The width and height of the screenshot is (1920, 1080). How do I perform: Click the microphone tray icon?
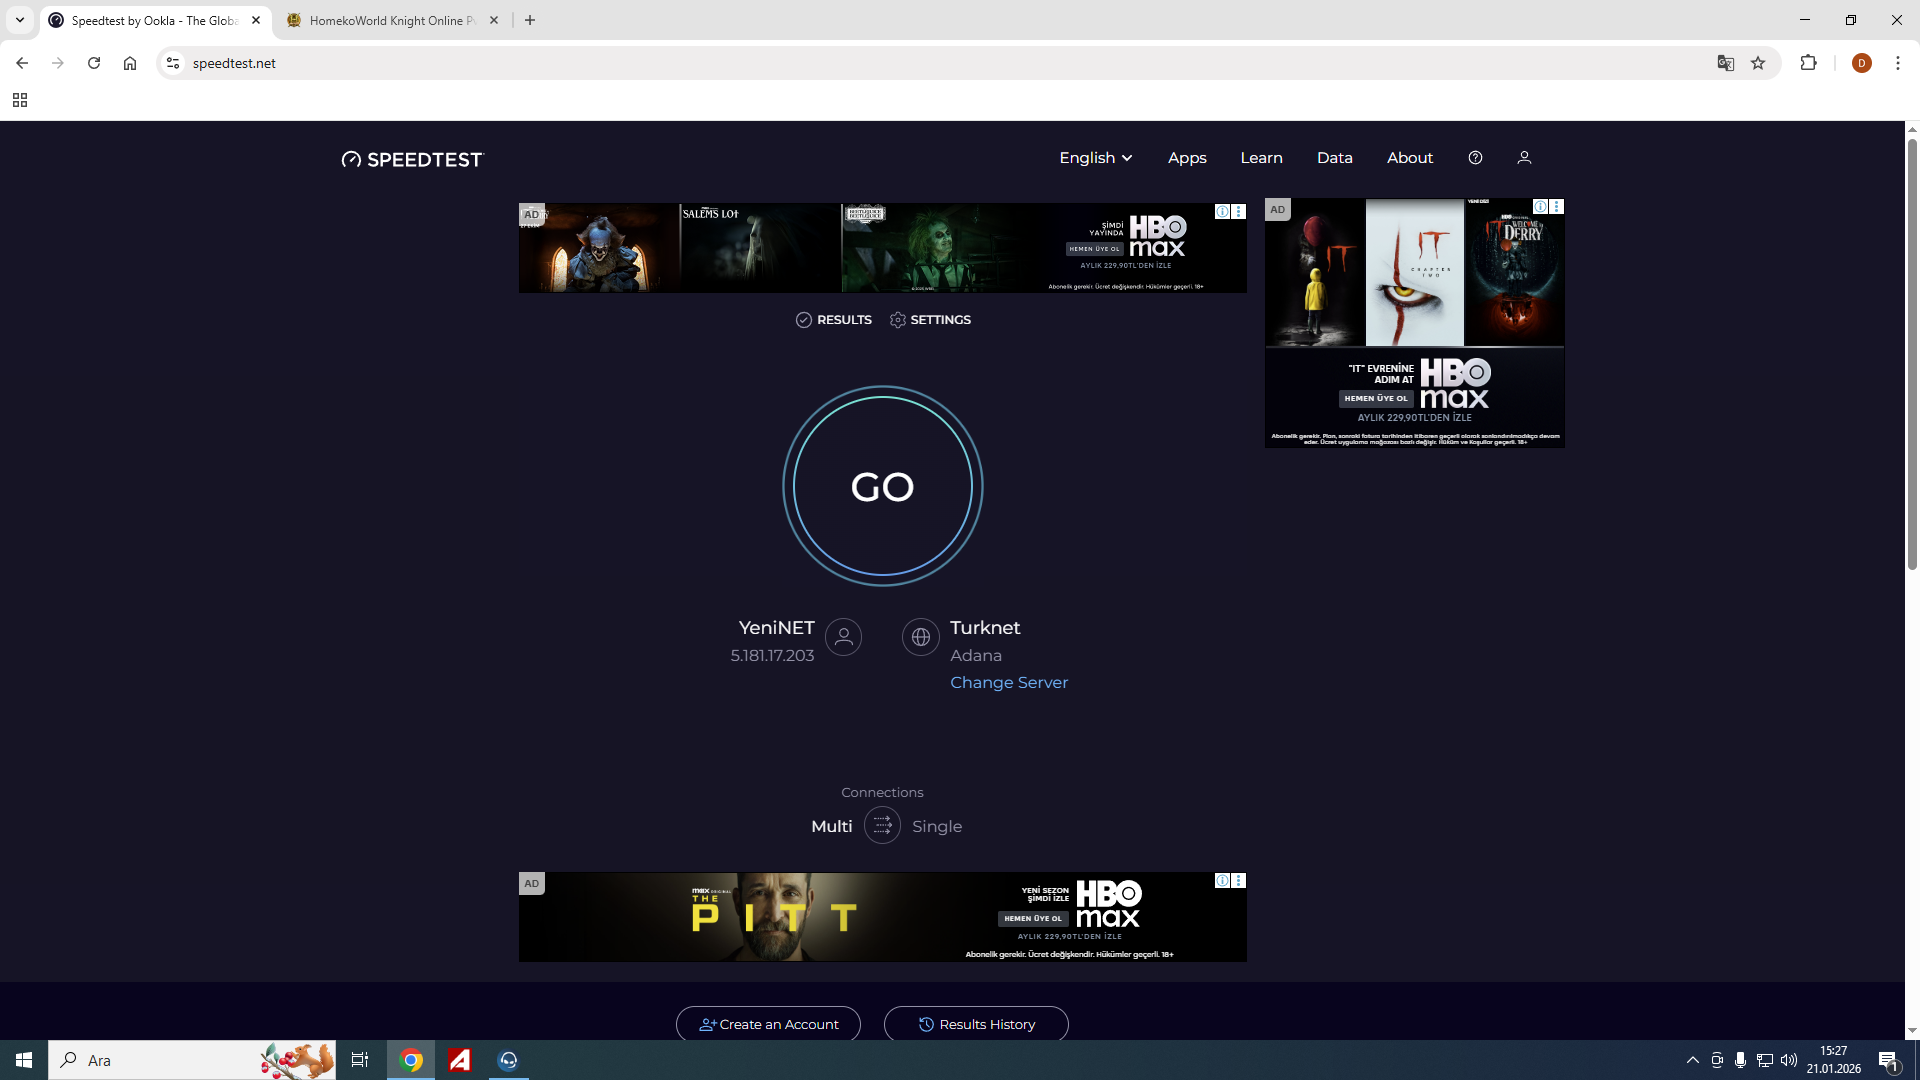click(1741, 1060)
